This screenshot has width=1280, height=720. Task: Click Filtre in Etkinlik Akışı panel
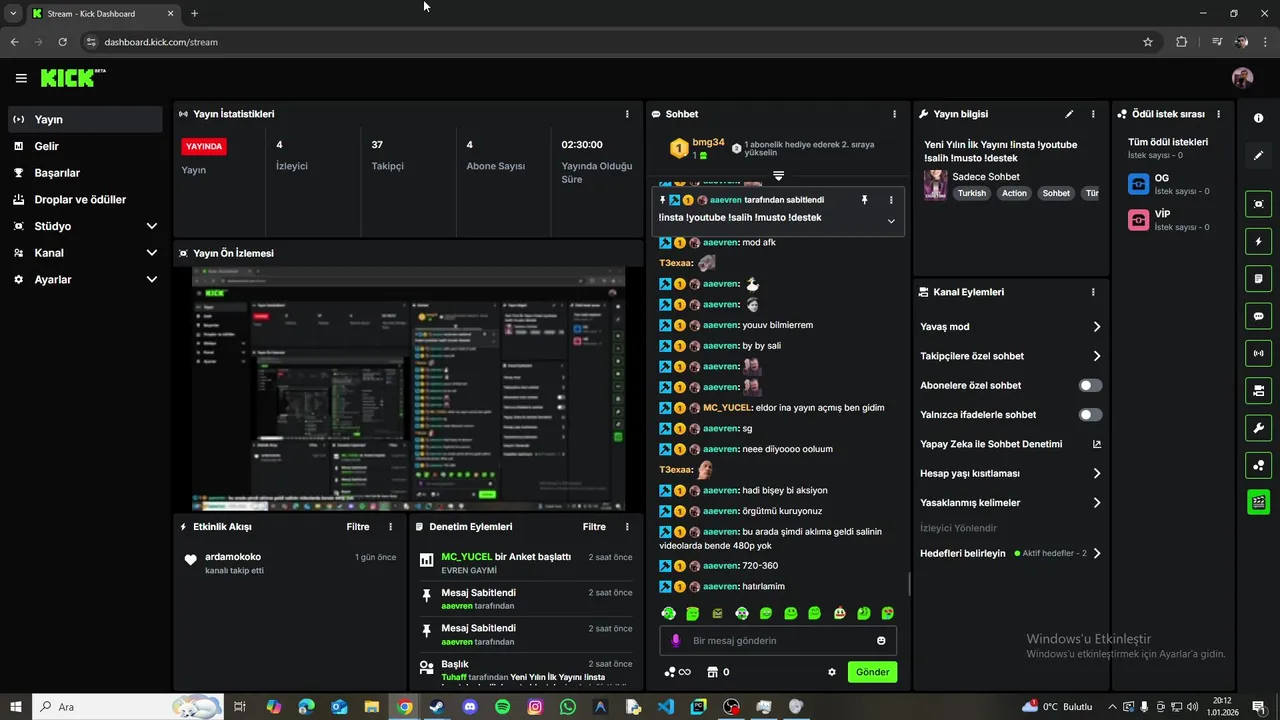click(x=358, y=527)
